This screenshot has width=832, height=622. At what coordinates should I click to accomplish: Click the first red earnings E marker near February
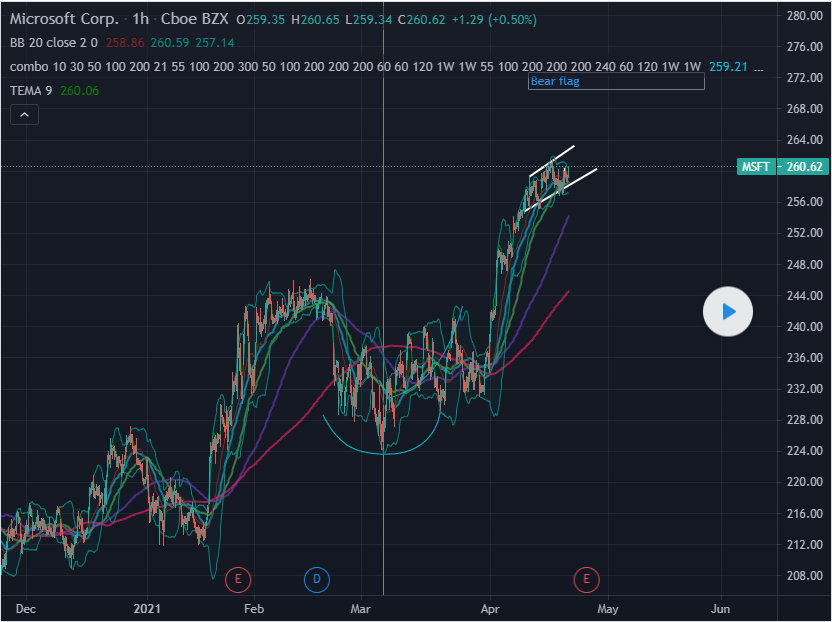point(238,578)
